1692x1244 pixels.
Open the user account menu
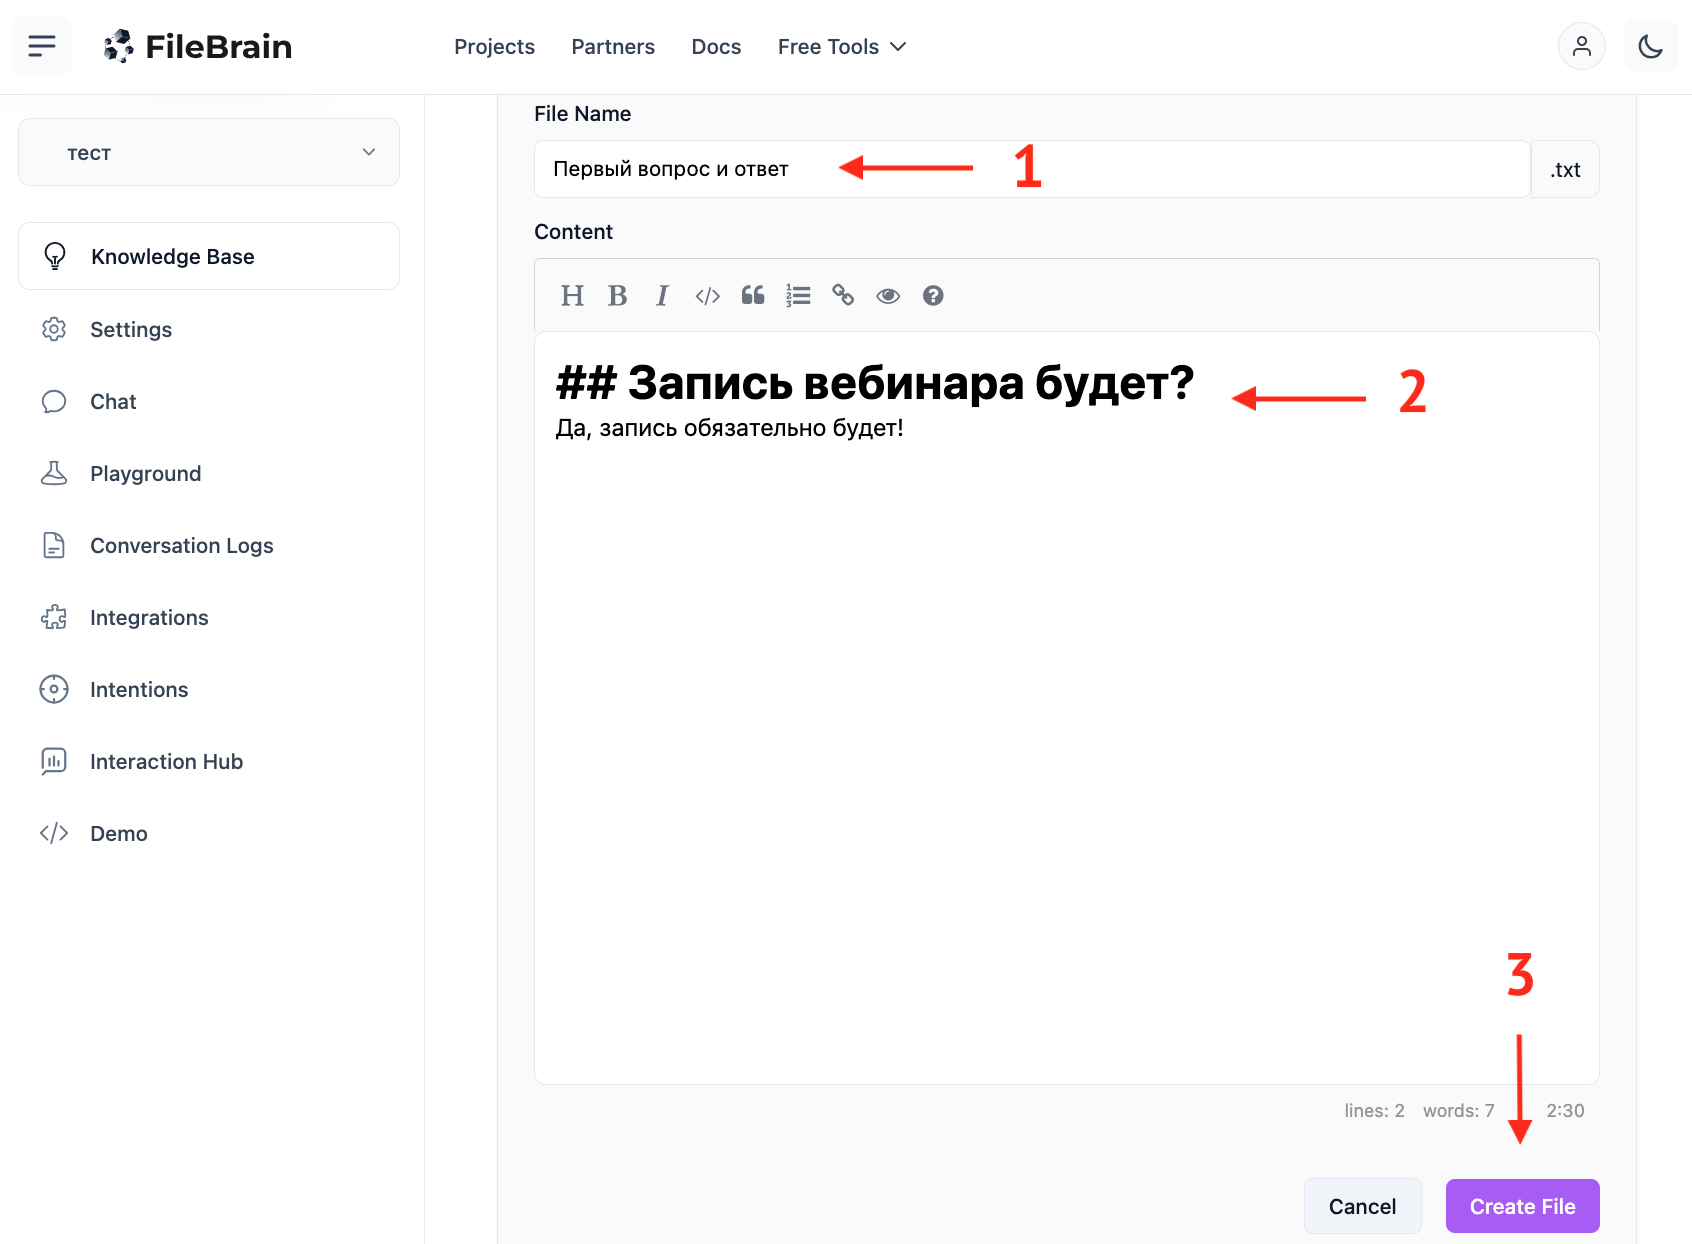[x=1581, y=46]
